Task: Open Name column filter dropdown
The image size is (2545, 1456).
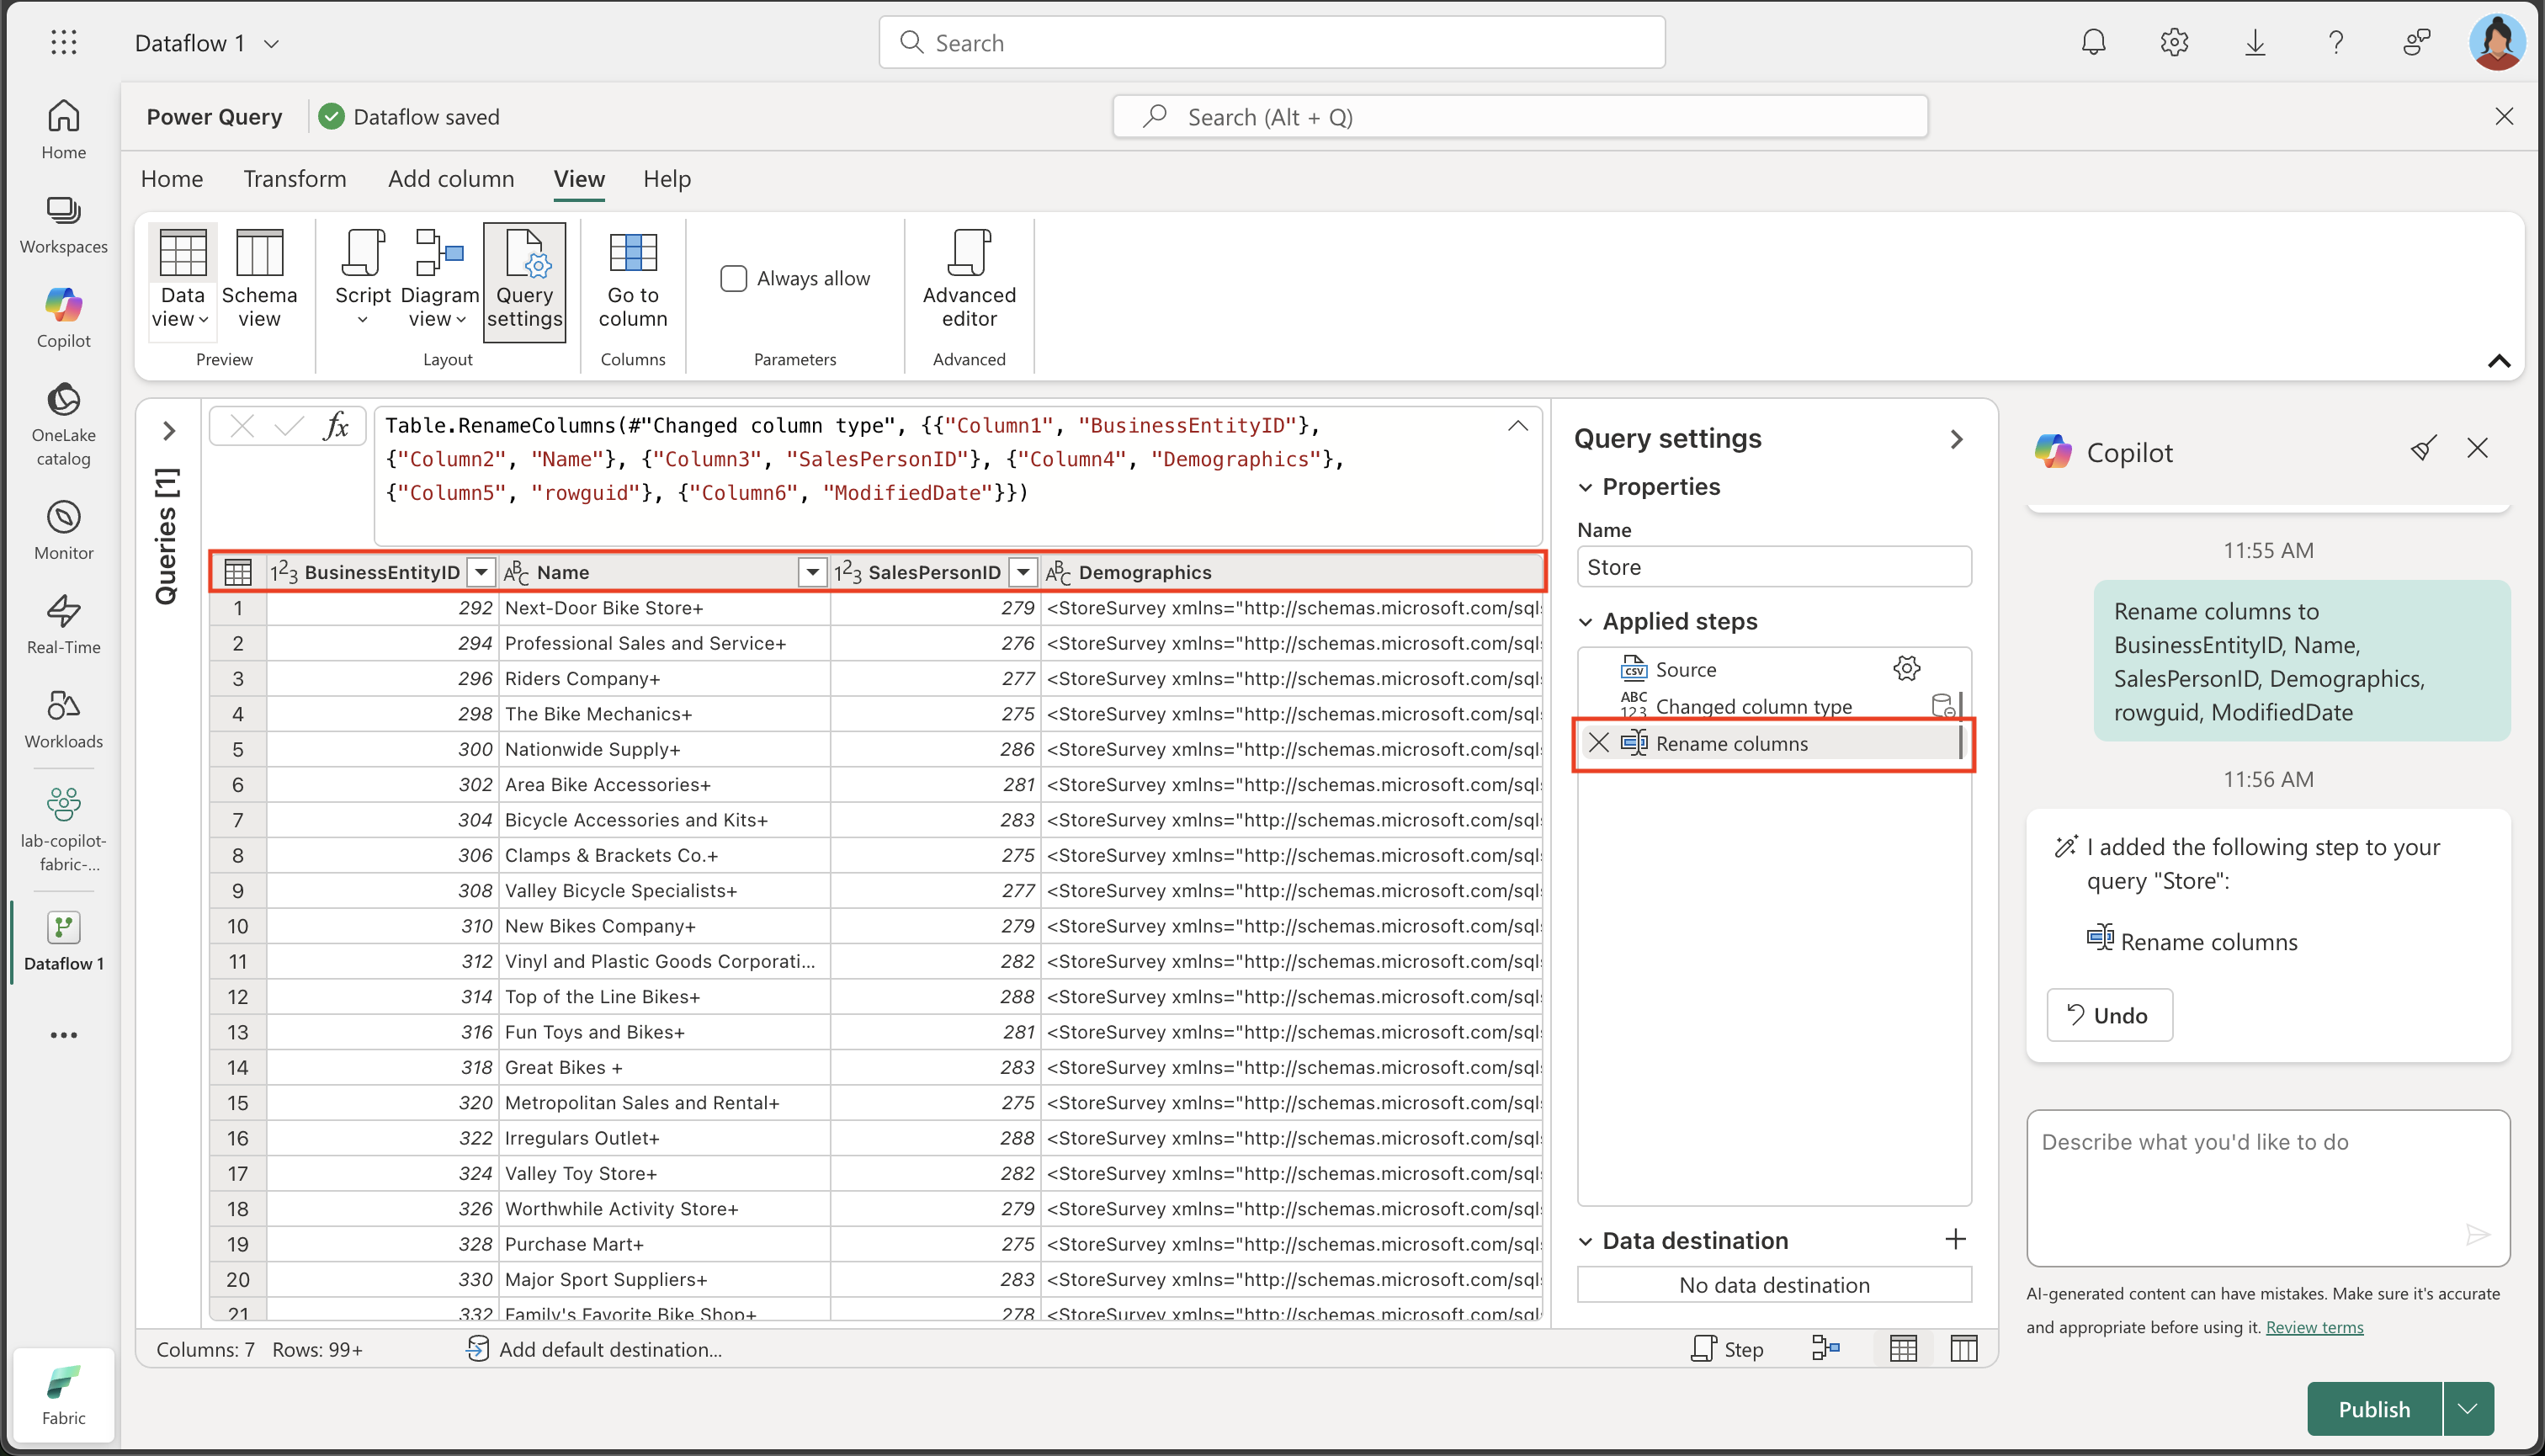Action: coord(812,572)
